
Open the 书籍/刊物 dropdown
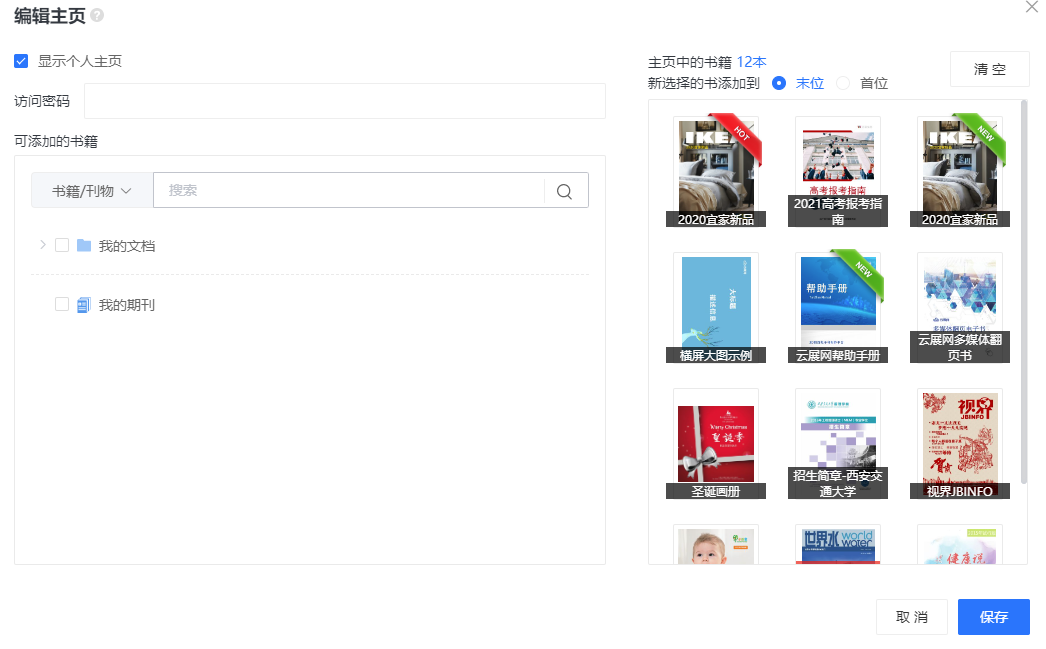click(x=92, y=191)
